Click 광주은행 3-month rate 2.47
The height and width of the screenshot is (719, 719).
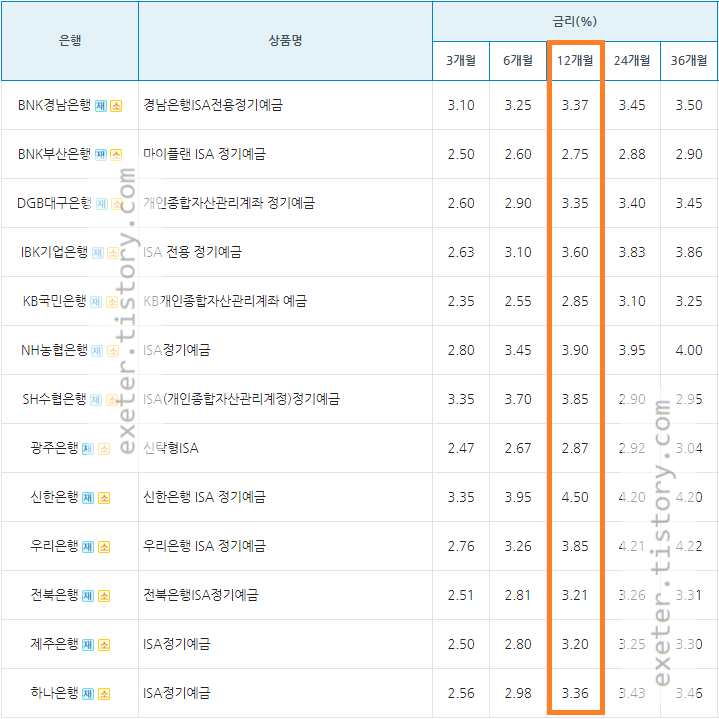click(461, 448)
